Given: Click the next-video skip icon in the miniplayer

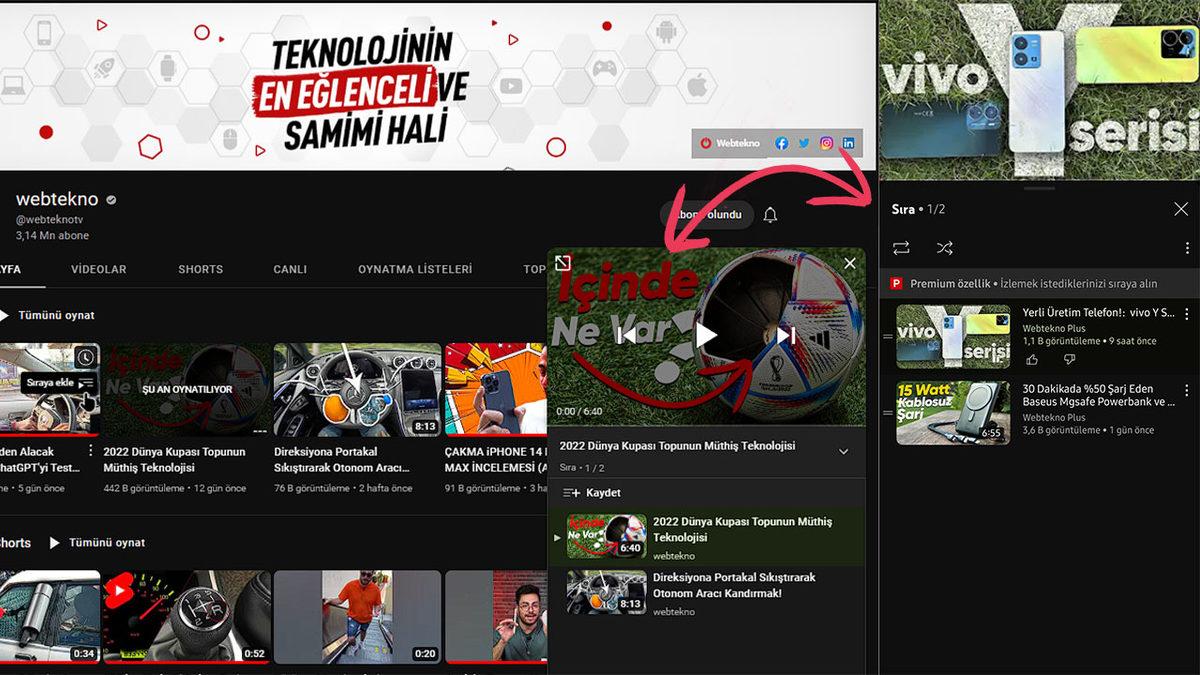Looking at the screenshot, I should coord(784,335).
